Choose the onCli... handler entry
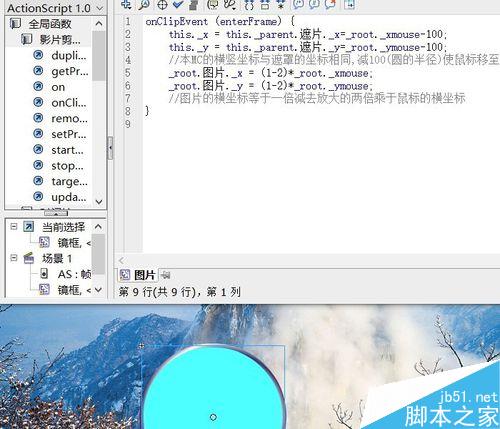Viewport: 500px width, 429px height. click(x=68, y=103)
